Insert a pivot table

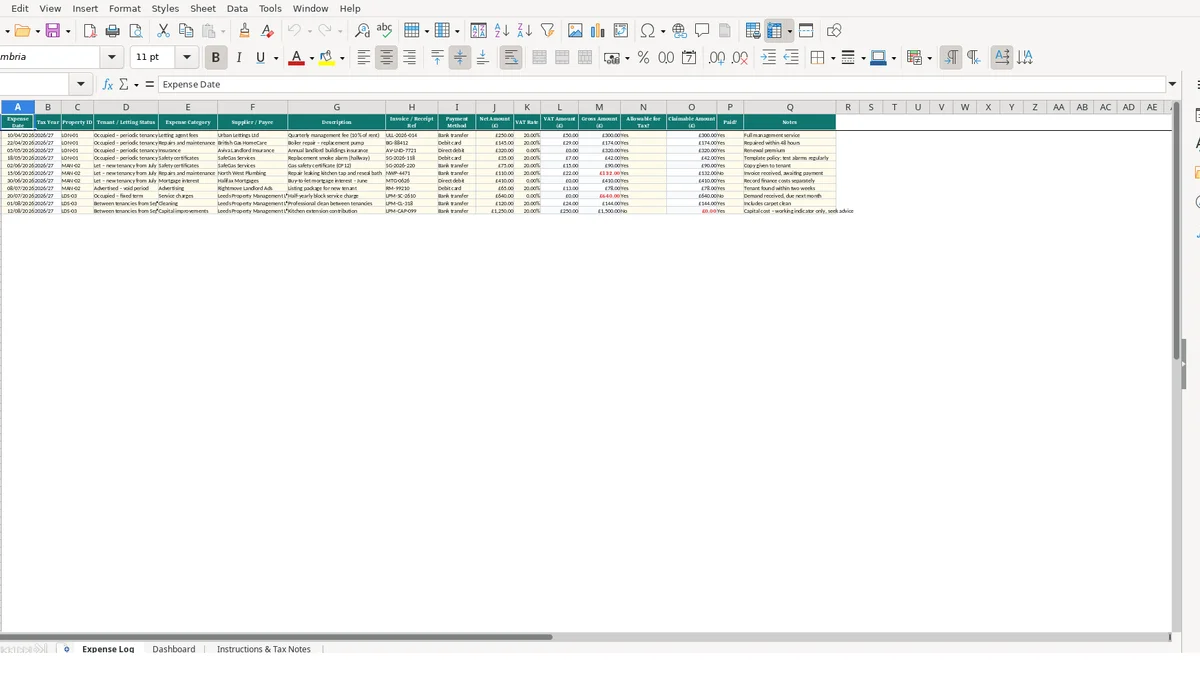(621, 31)
